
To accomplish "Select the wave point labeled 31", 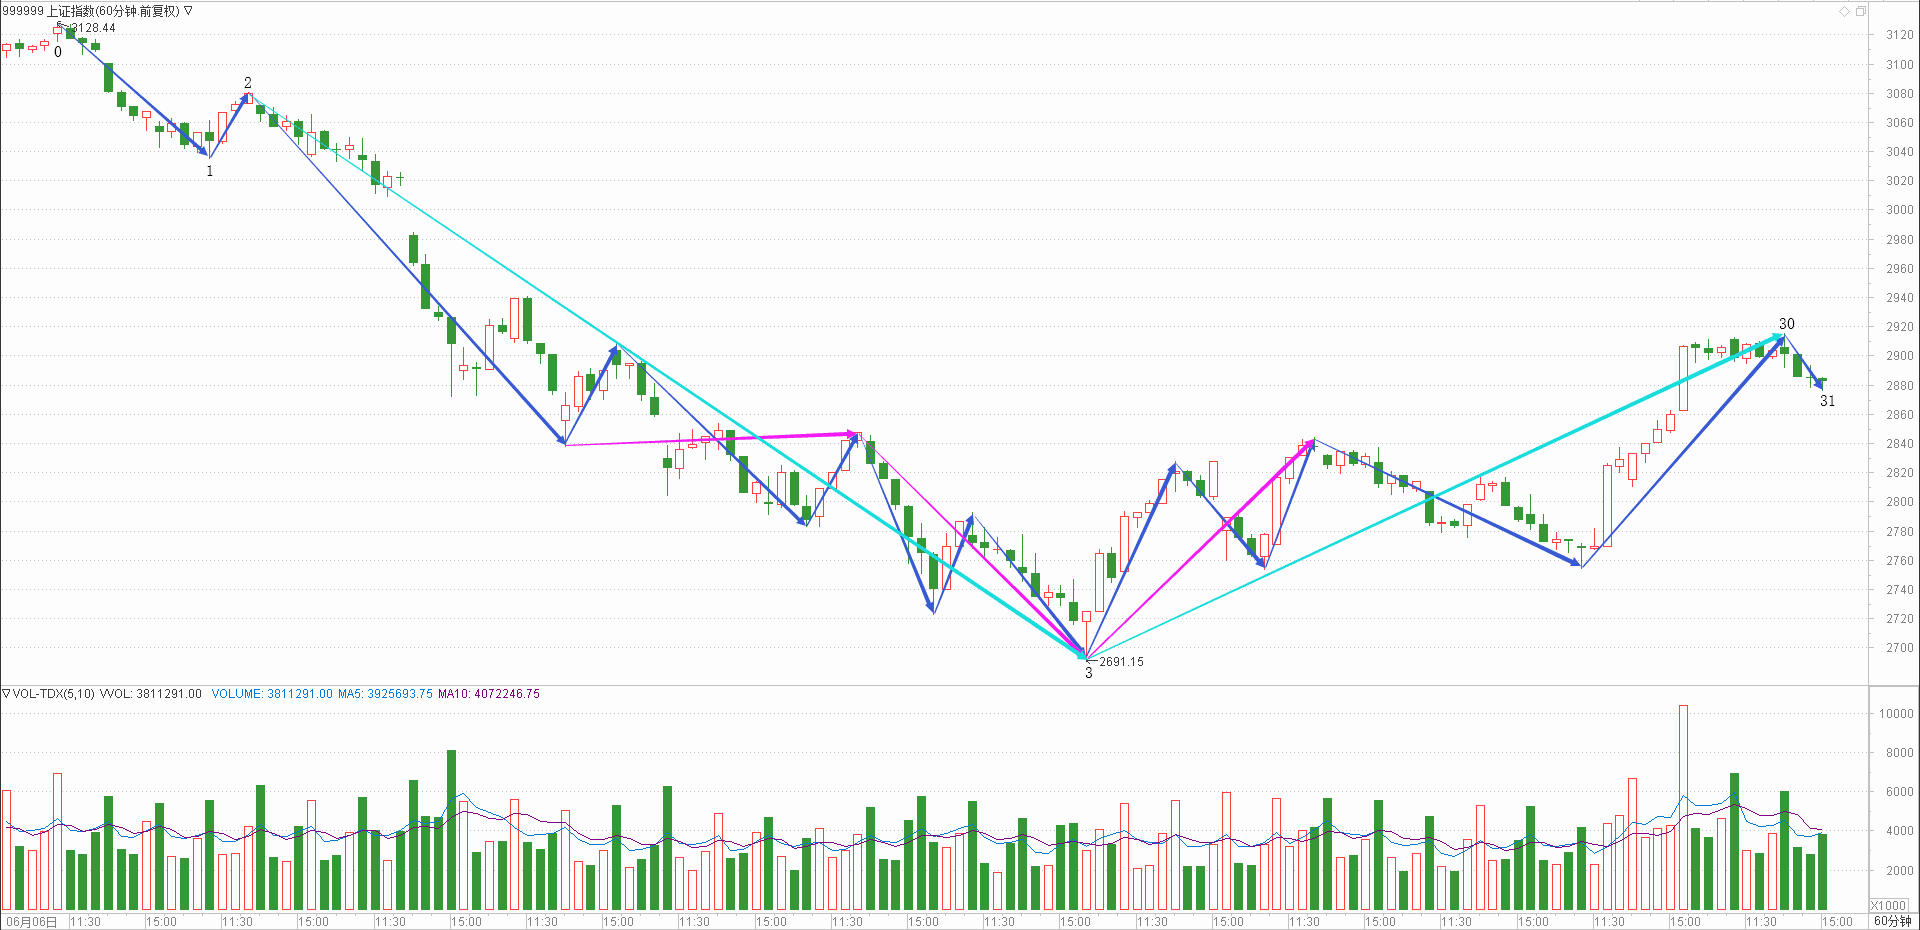I will click(x=1827, y=401).
